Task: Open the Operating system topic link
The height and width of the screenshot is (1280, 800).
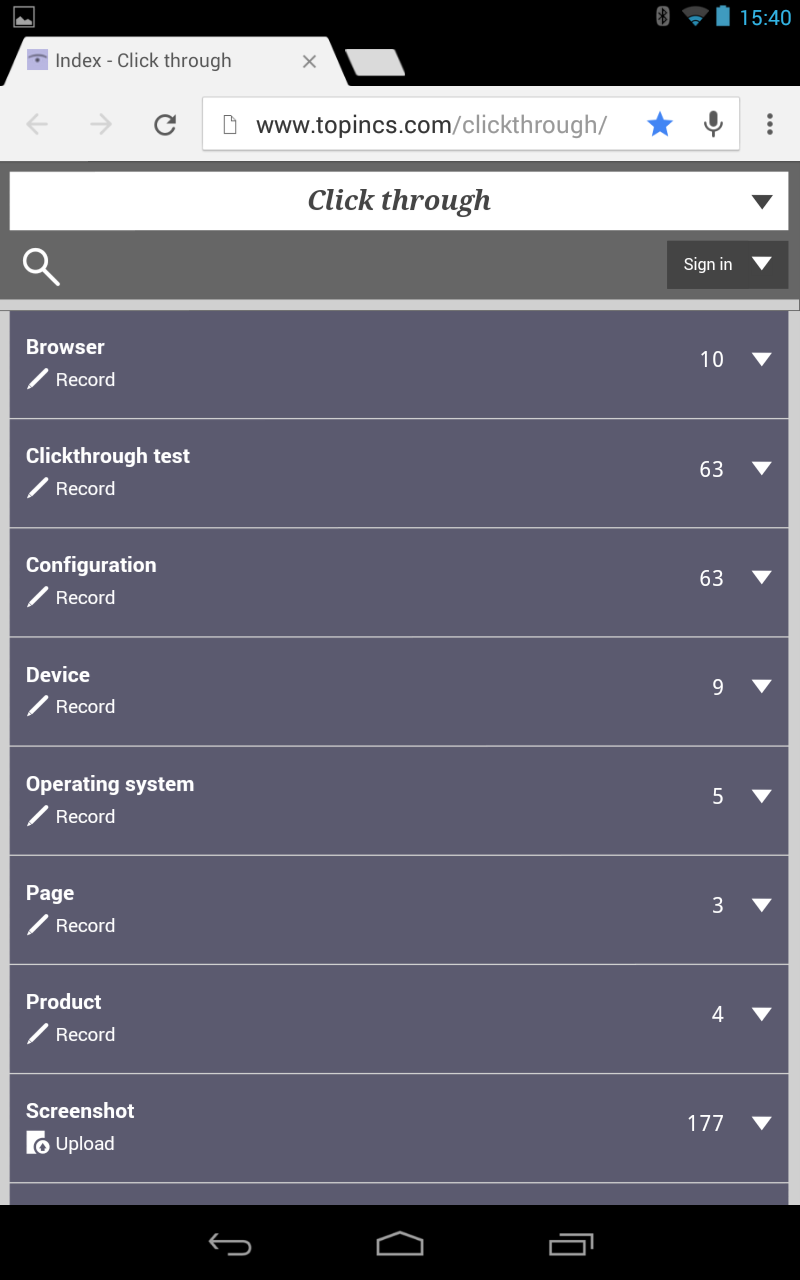Action: [110, 784]
